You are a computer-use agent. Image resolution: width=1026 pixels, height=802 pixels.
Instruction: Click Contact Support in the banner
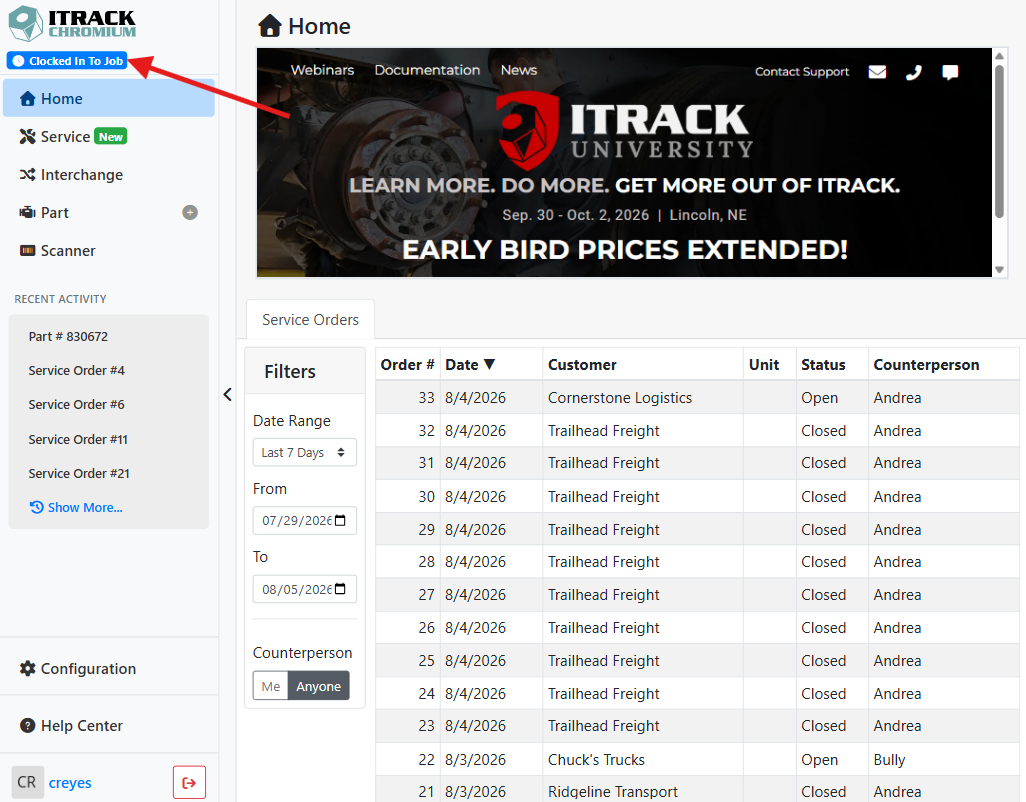pos(802,71)
